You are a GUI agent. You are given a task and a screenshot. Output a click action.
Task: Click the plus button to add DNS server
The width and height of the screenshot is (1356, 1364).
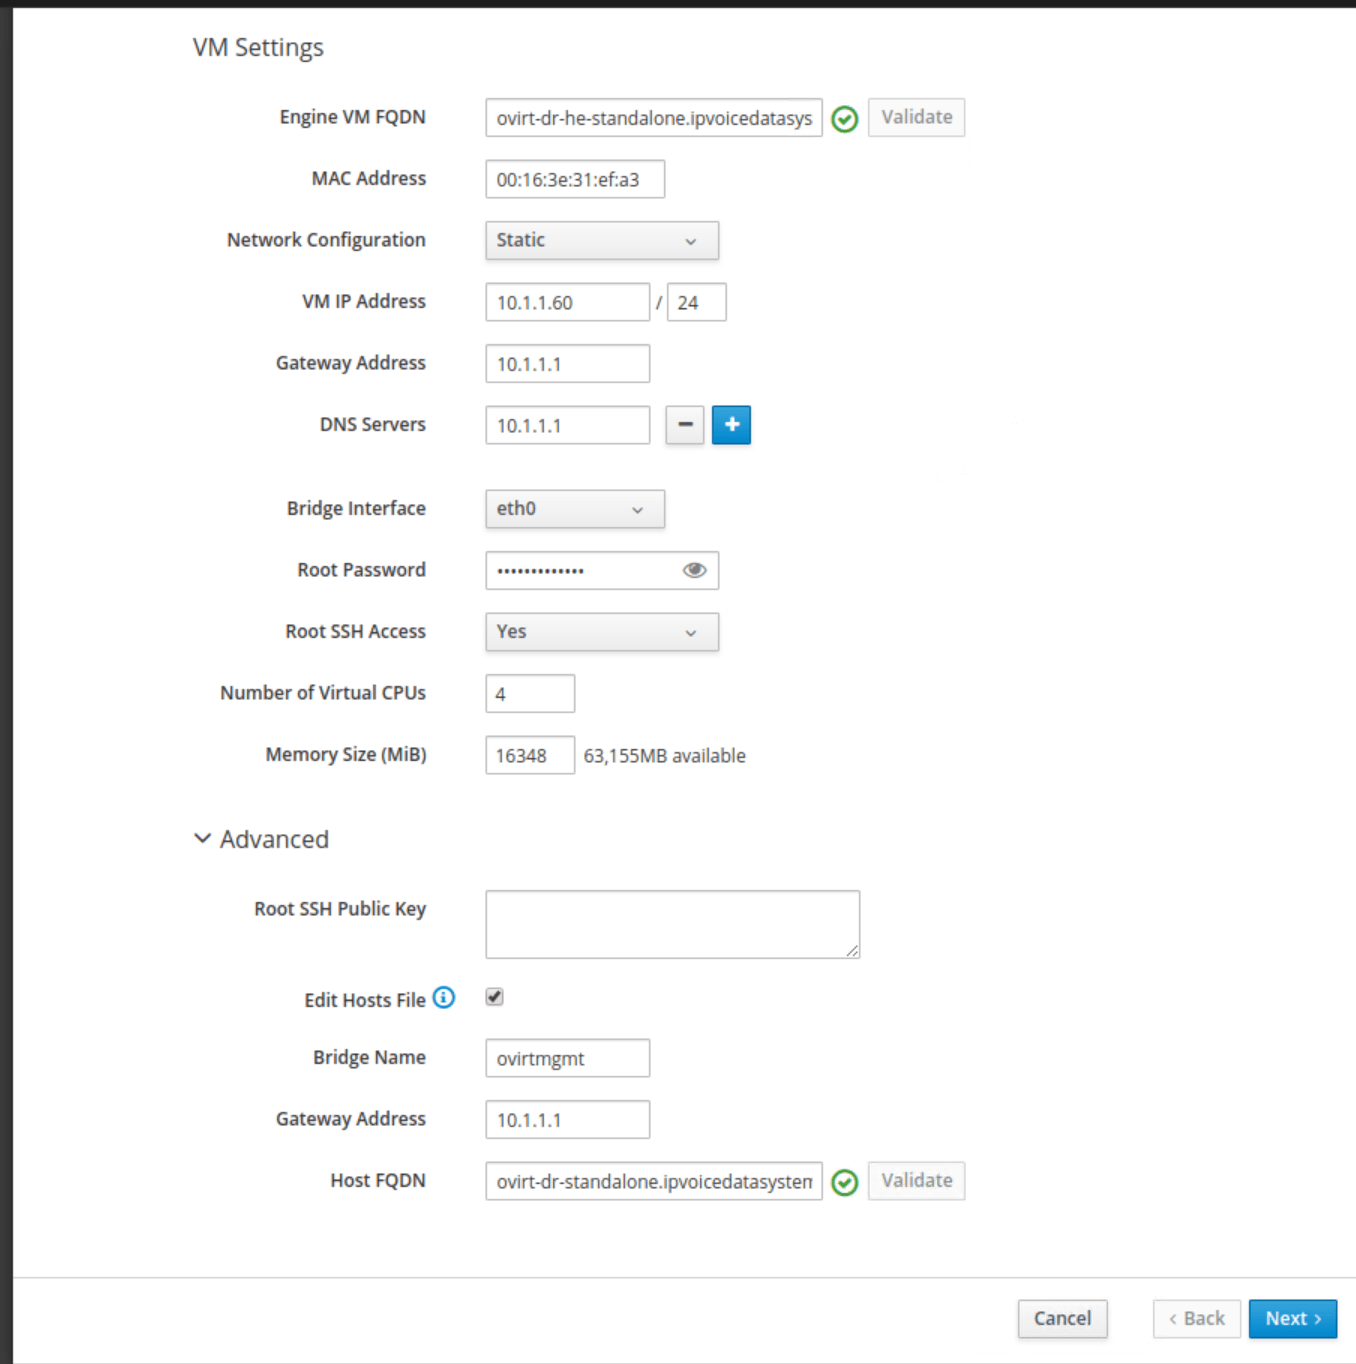(731, 425)
